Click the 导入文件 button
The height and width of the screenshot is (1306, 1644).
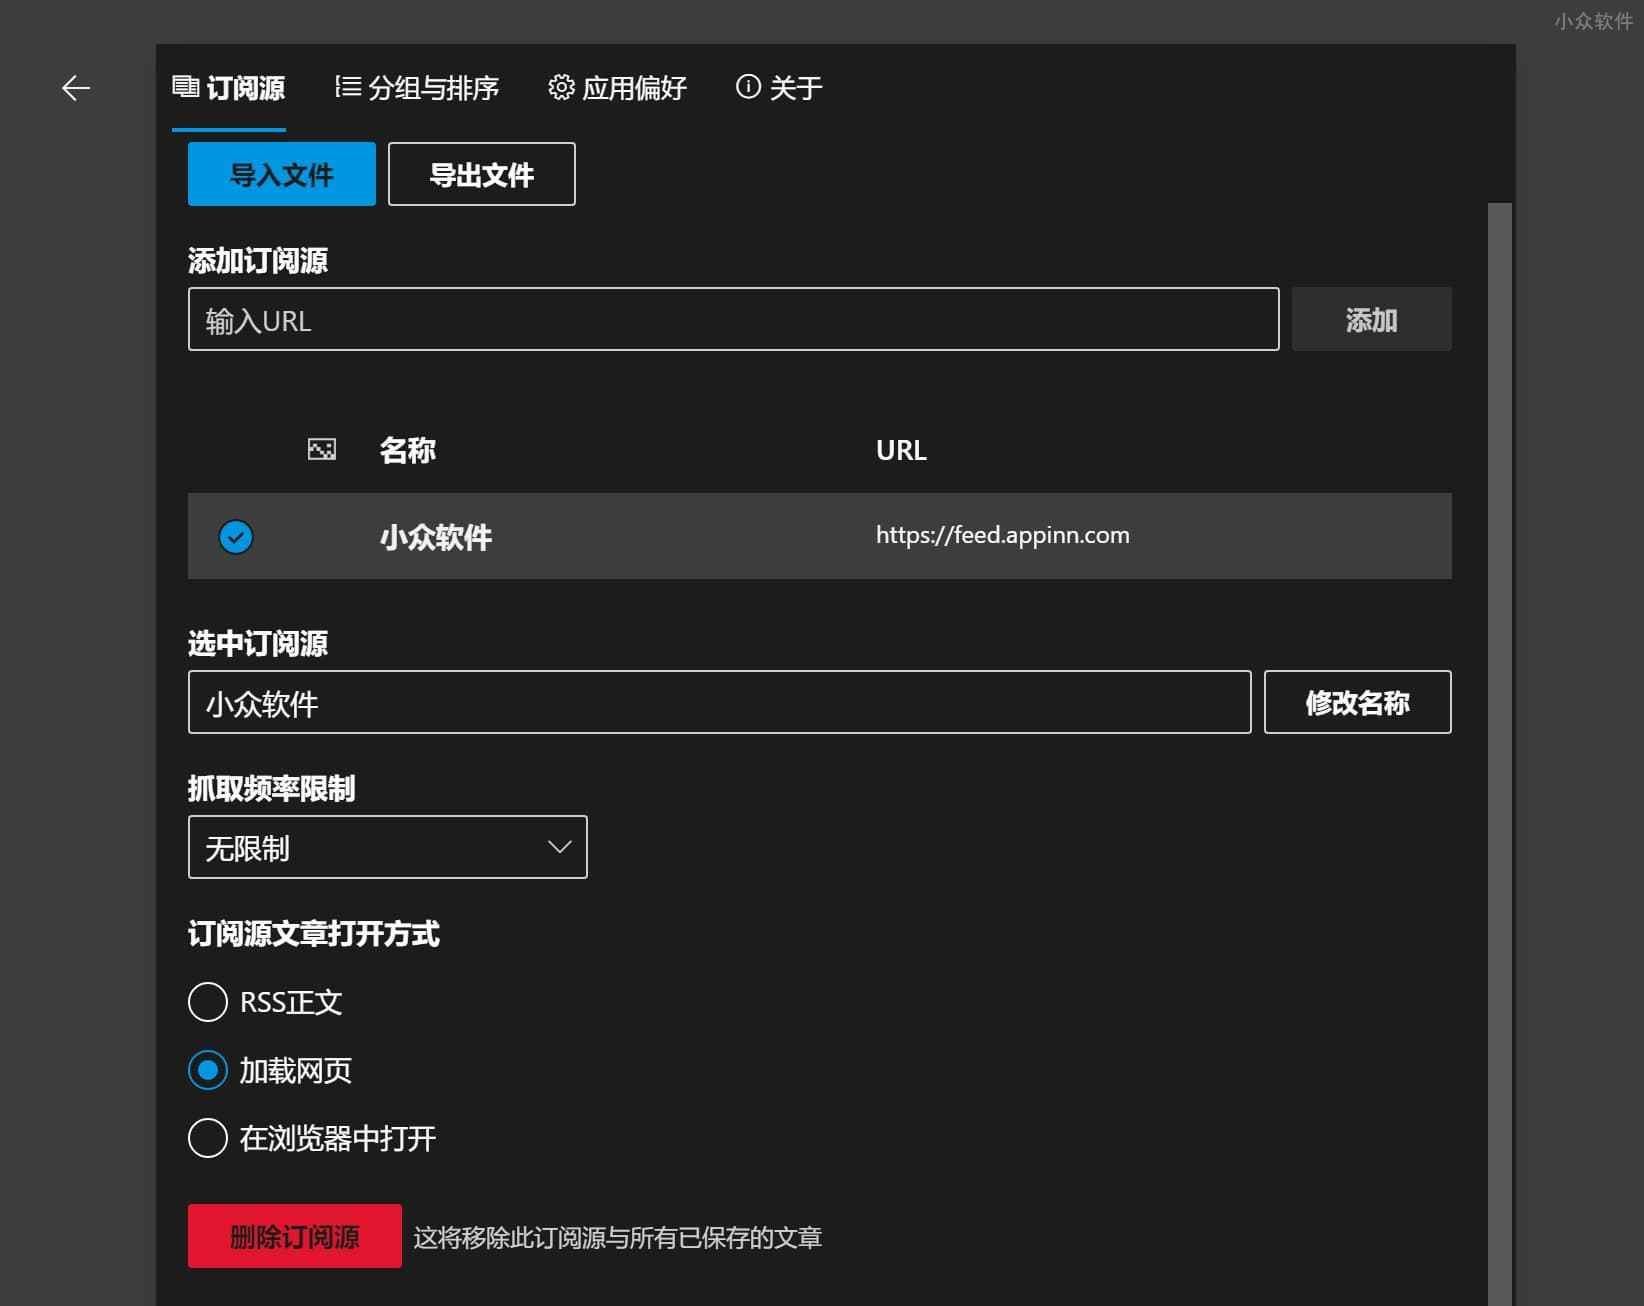pyautogui.click(x=282, y=174)
